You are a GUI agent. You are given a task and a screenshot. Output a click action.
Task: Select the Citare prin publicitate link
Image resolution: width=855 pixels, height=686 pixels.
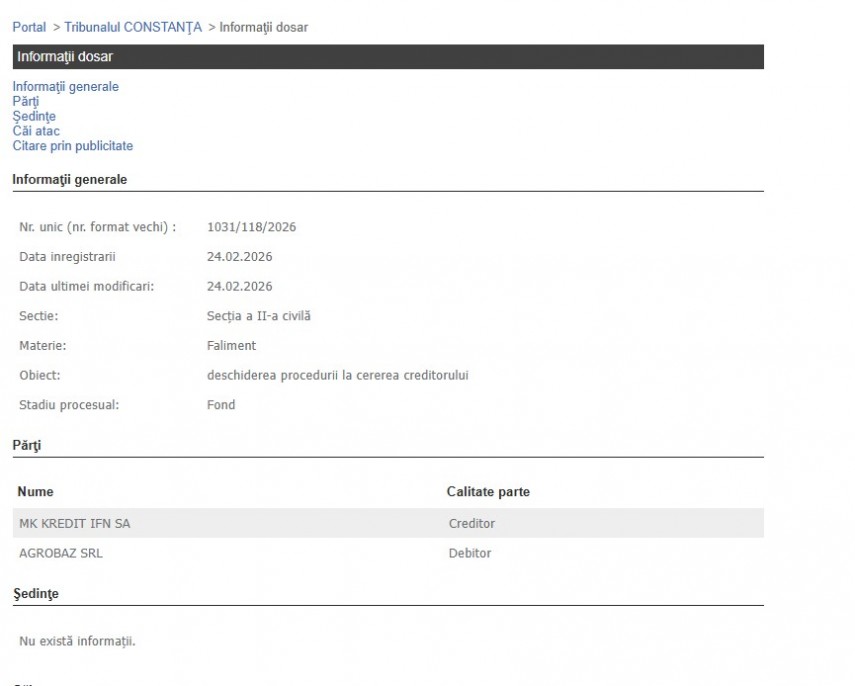tap(72, 146)
